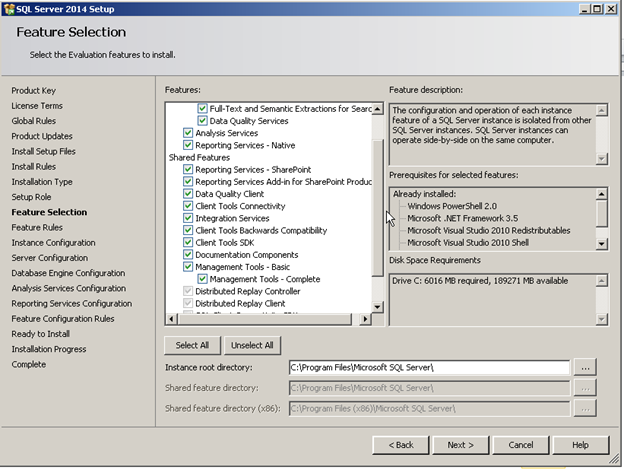Image resolution: width=624 pixels, height=470 pixels.
Task: Click Prerequisites list scroll down arrow
Action: coord(601,244)
